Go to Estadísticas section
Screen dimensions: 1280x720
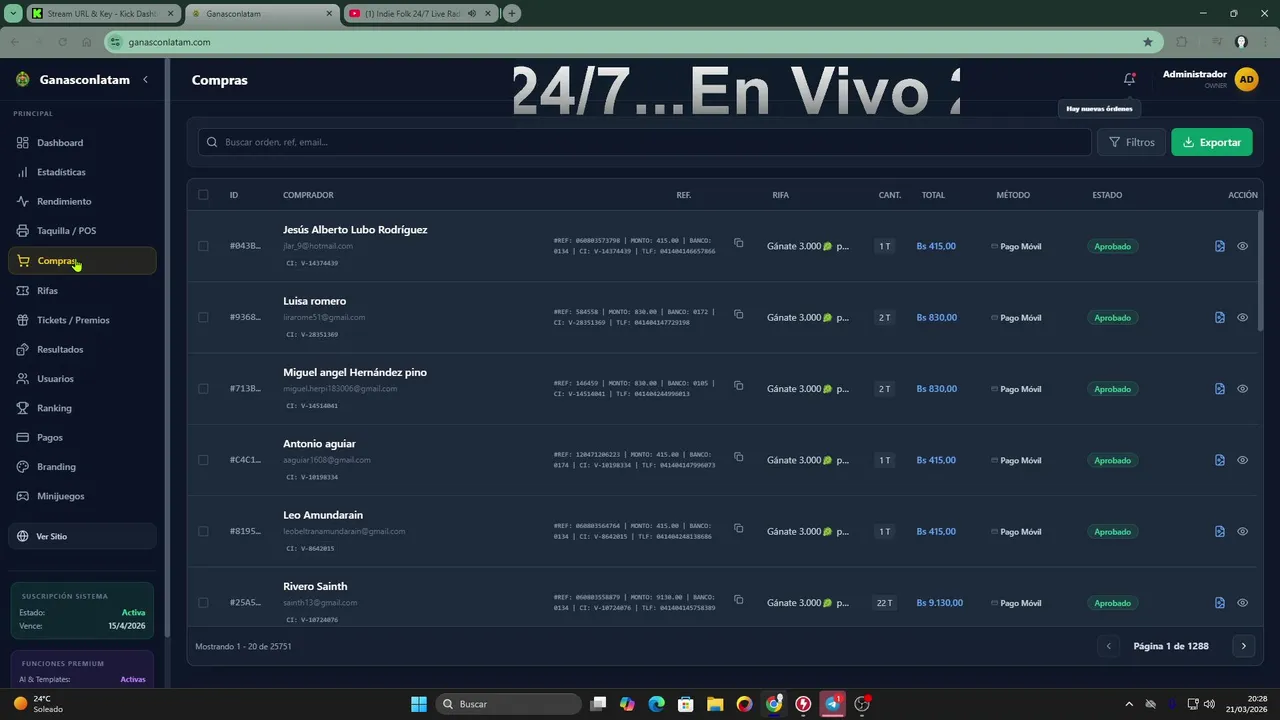click(x=82, y=172)
